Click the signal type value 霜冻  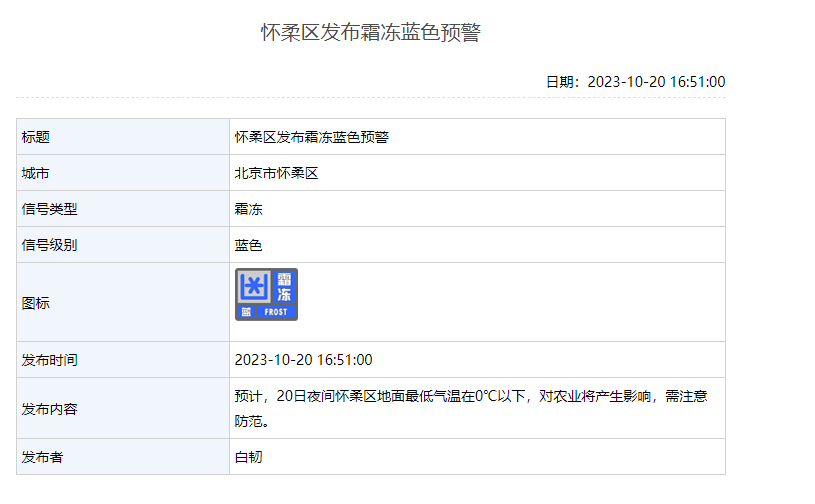248,209
